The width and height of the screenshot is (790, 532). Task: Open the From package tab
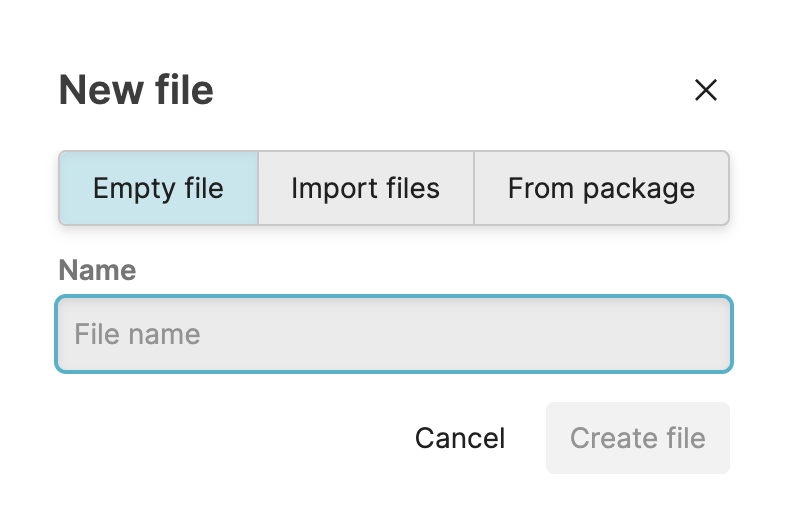tap(601, 188)
